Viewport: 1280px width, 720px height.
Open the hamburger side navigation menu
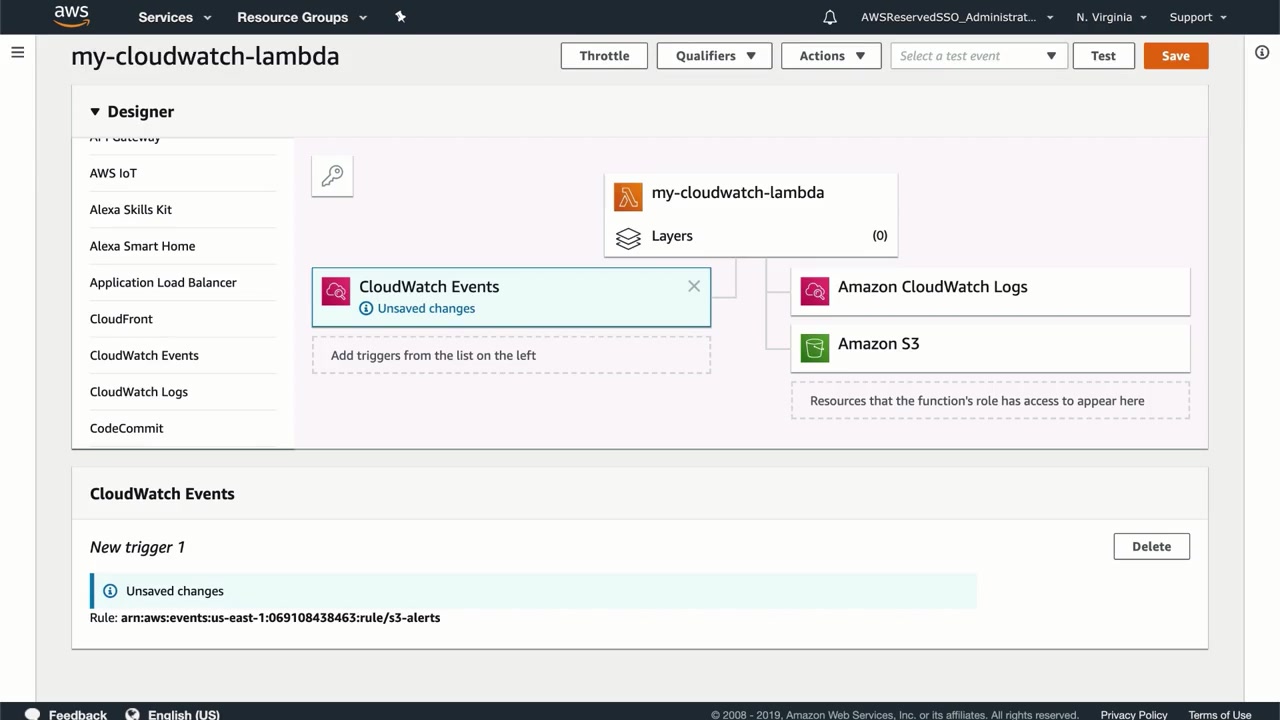click(x=17, y=52)
